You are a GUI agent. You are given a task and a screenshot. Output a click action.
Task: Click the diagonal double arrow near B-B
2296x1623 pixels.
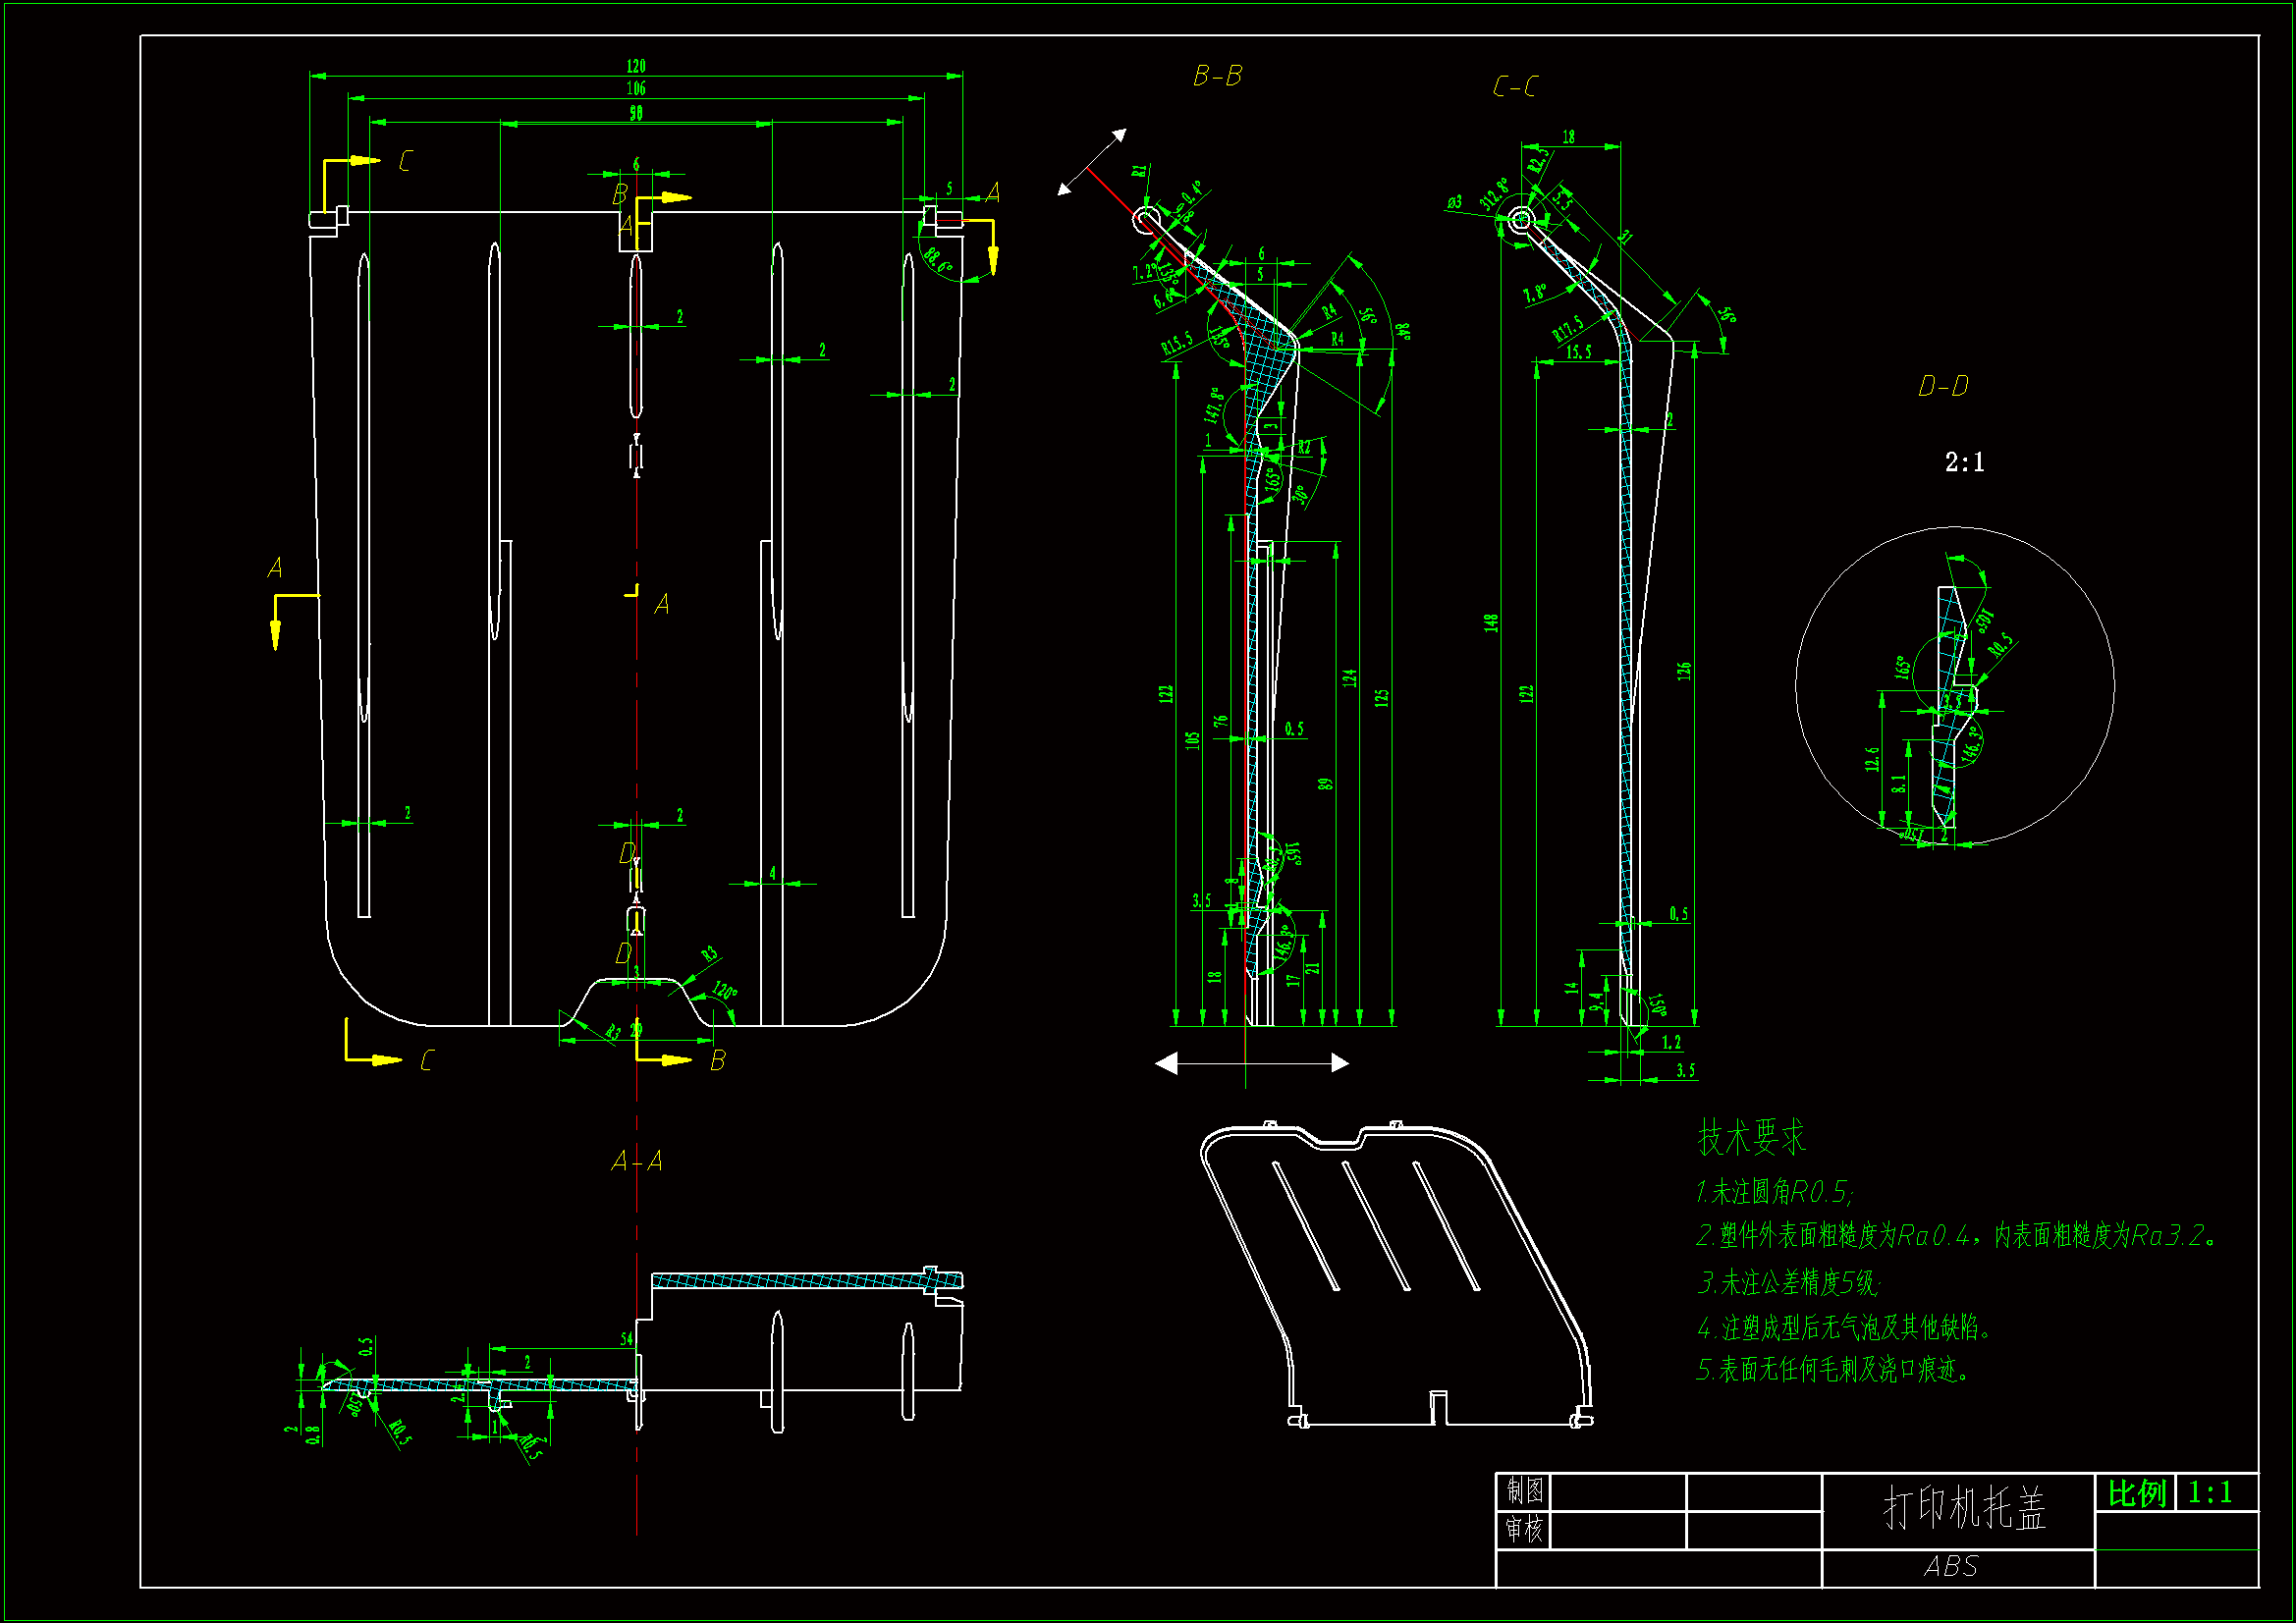click(1093, 161)
